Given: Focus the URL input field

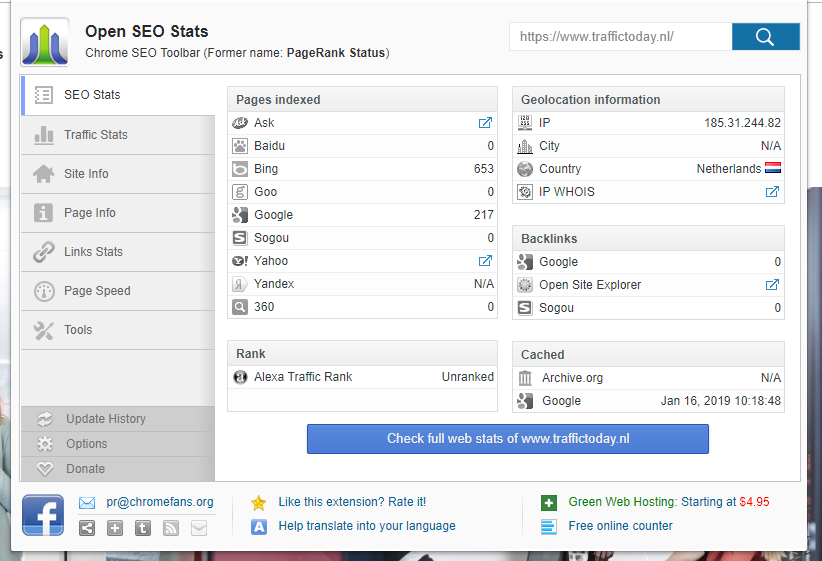Looking at the screenshot, I should [620, 37].
